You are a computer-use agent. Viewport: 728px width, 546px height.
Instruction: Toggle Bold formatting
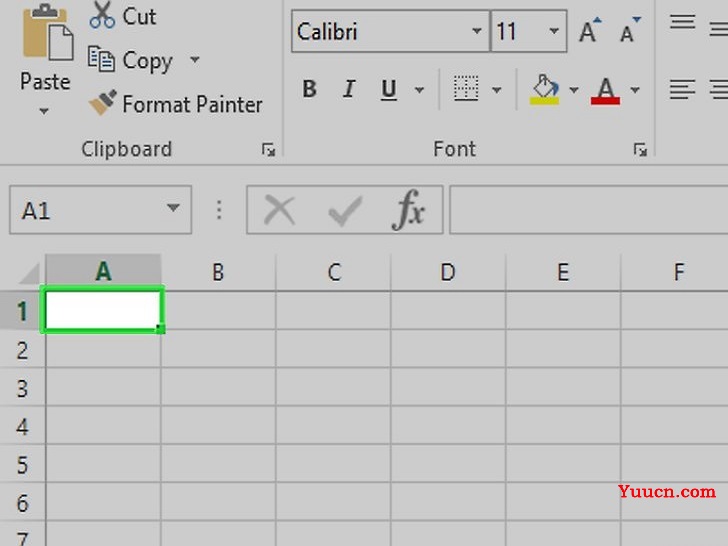pos(310,89)
